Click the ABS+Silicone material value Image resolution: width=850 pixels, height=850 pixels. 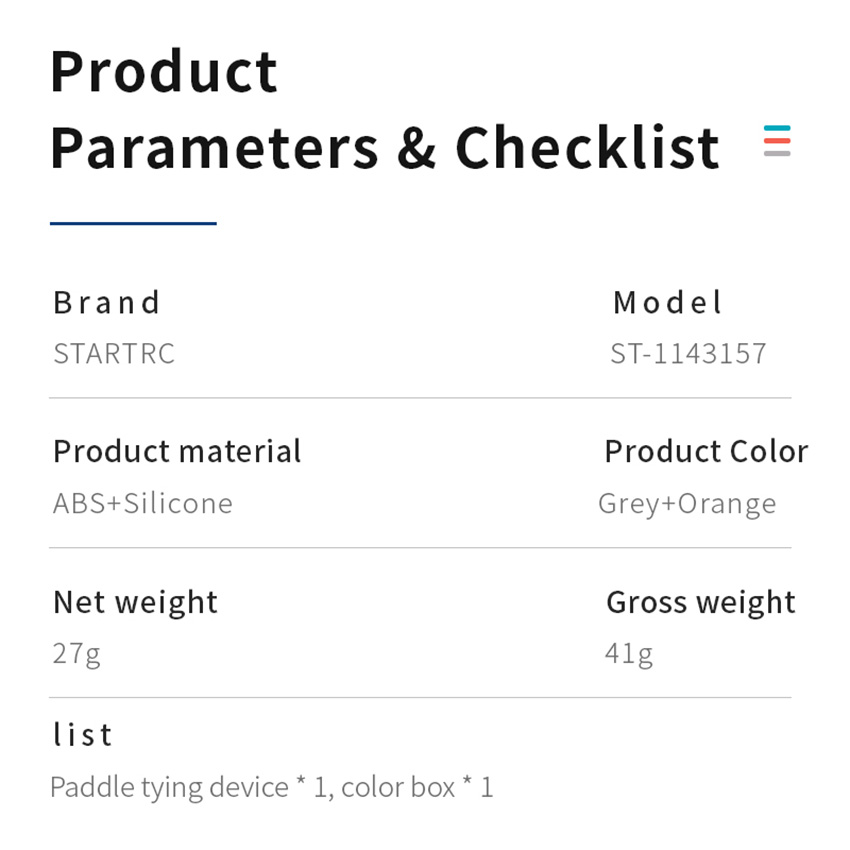[143, 503]
